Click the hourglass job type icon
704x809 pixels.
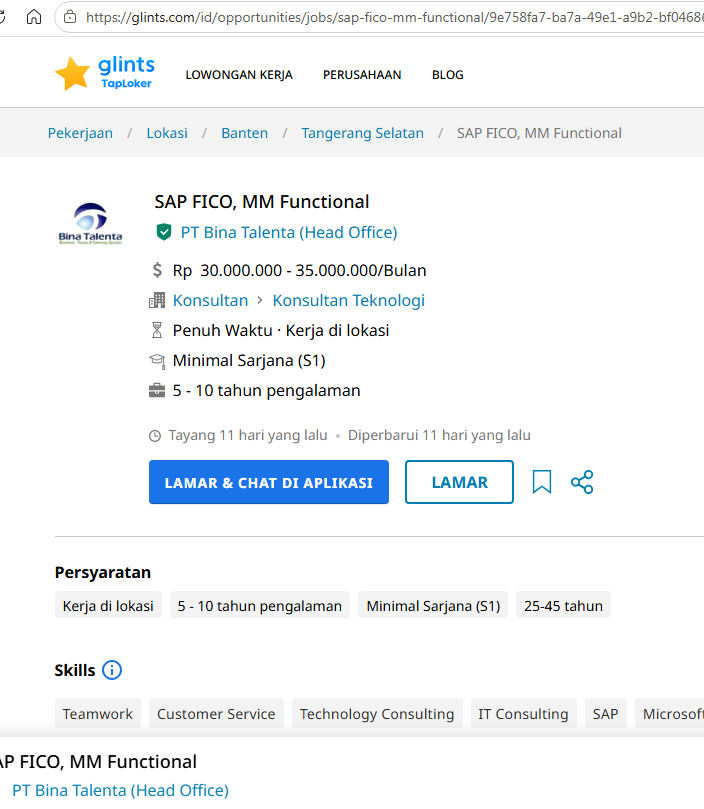tap(157, 330)
